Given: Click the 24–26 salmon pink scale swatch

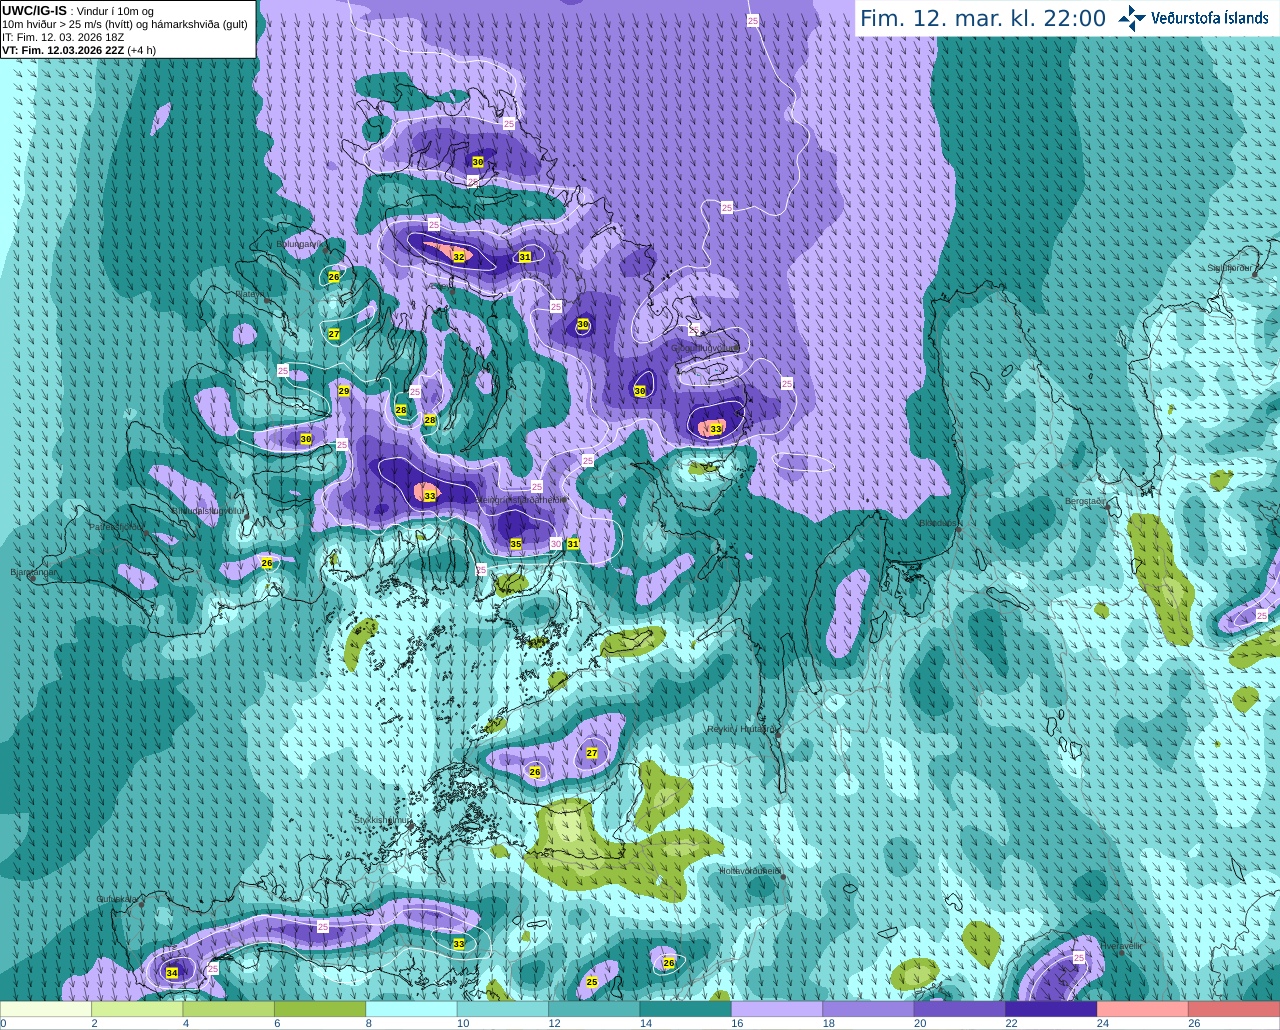Looking at the screenshot, I should [x=1142, y=1009].
